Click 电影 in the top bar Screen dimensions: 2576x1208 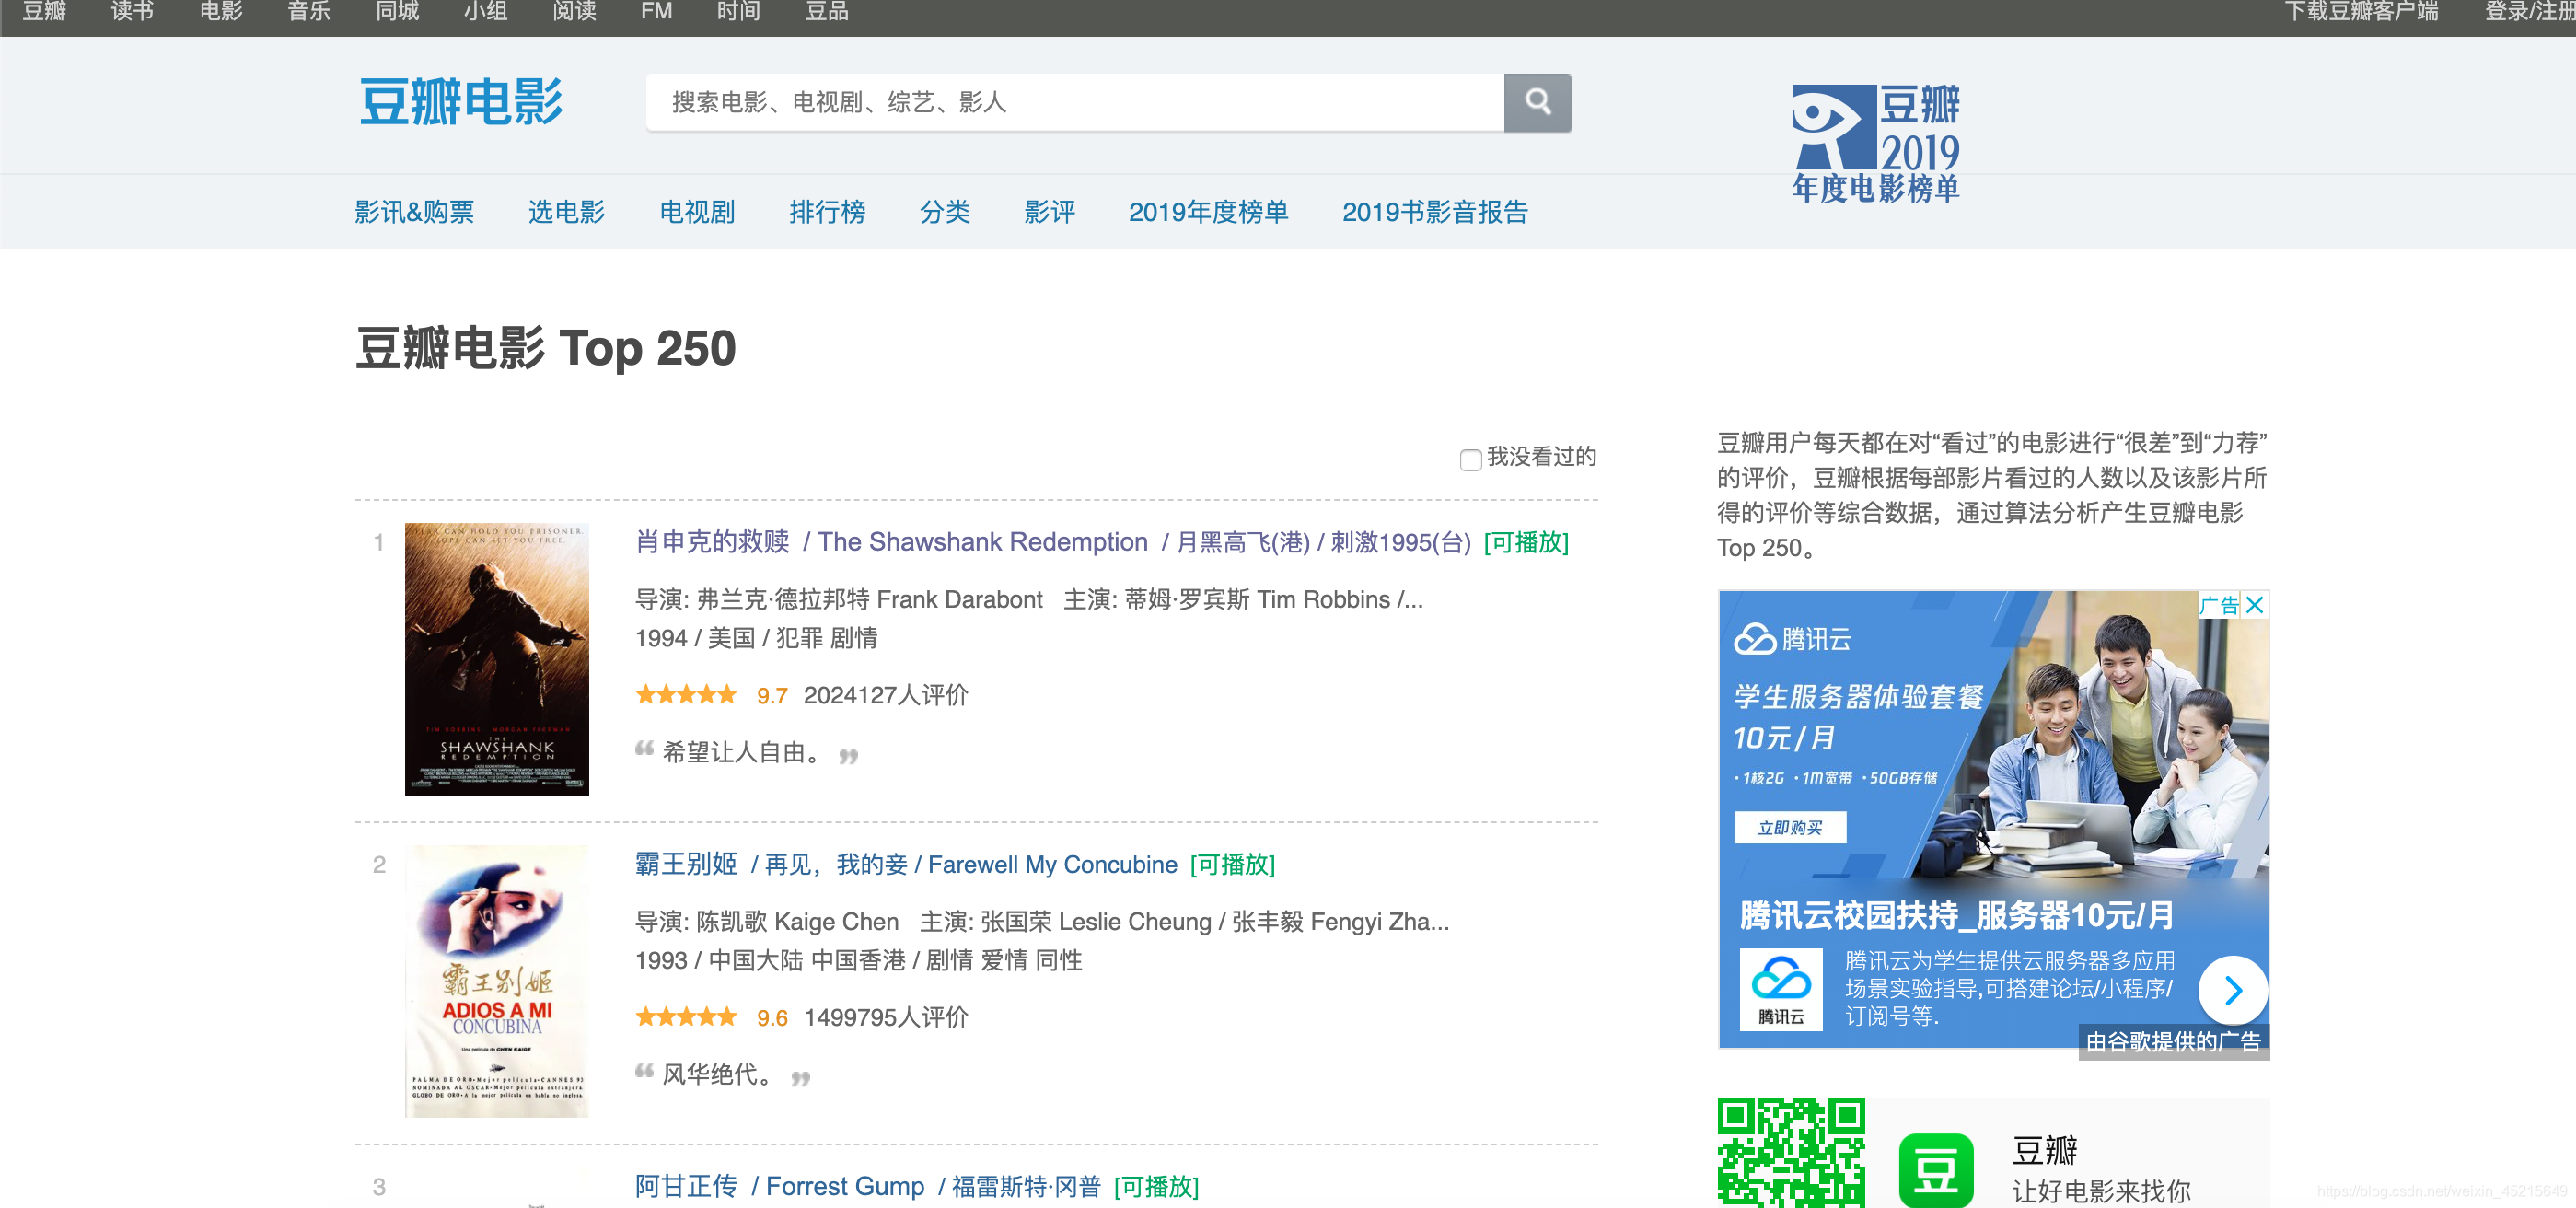point(221,12)
